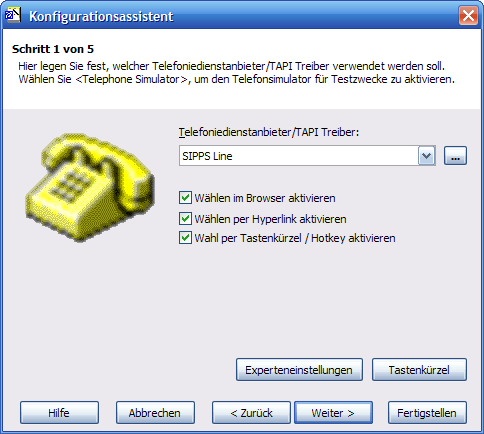Image resolution: width=484 pixels, height=434 pixels.
Task: Click the yellow telephone illustration
Action: (90, 187)
